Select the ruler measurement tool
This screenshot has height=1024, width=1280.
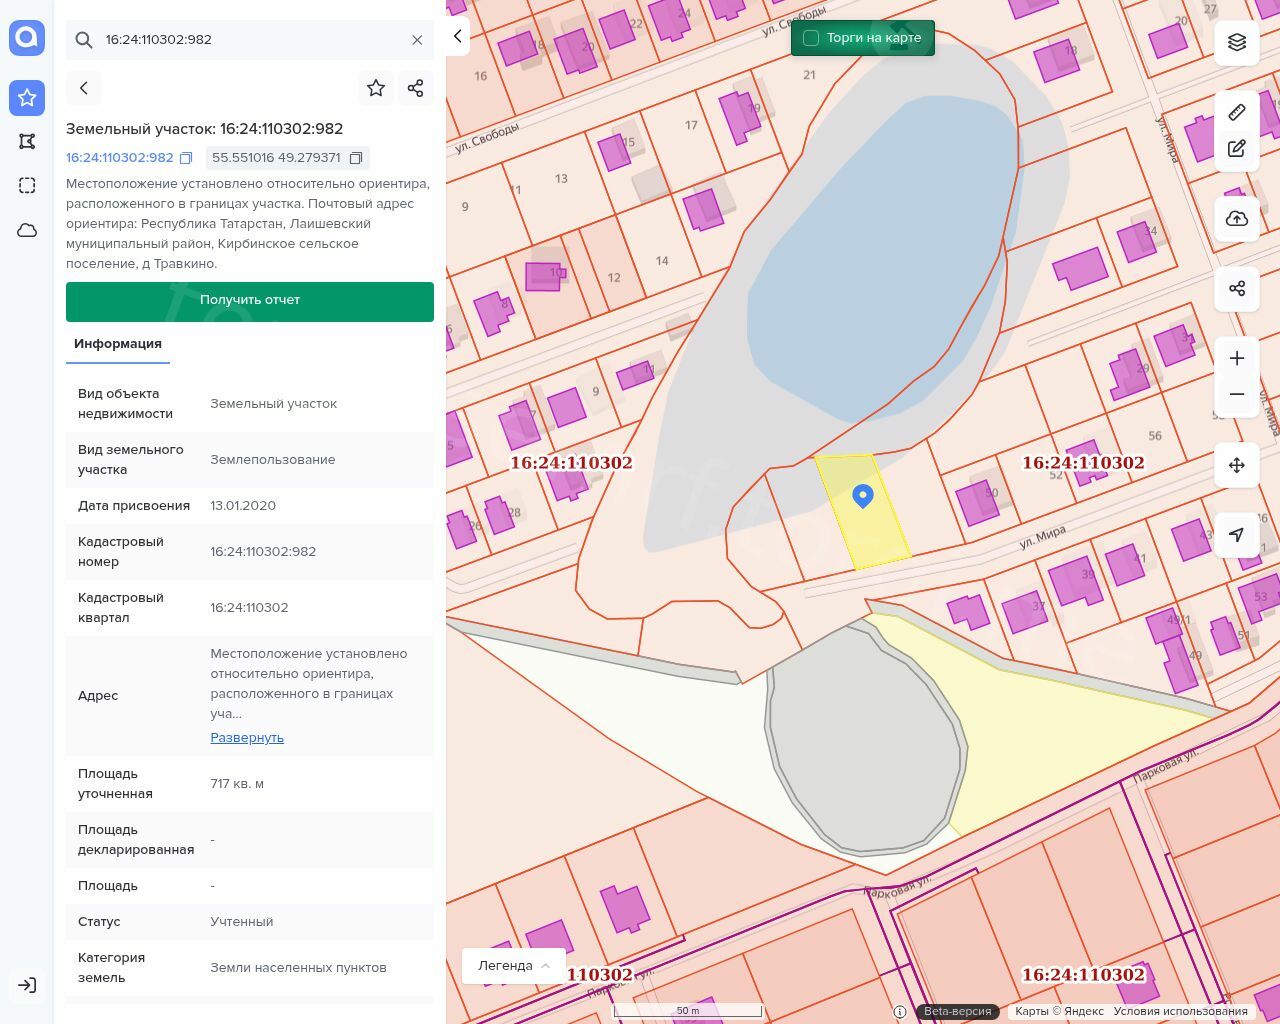point(1237,112)
